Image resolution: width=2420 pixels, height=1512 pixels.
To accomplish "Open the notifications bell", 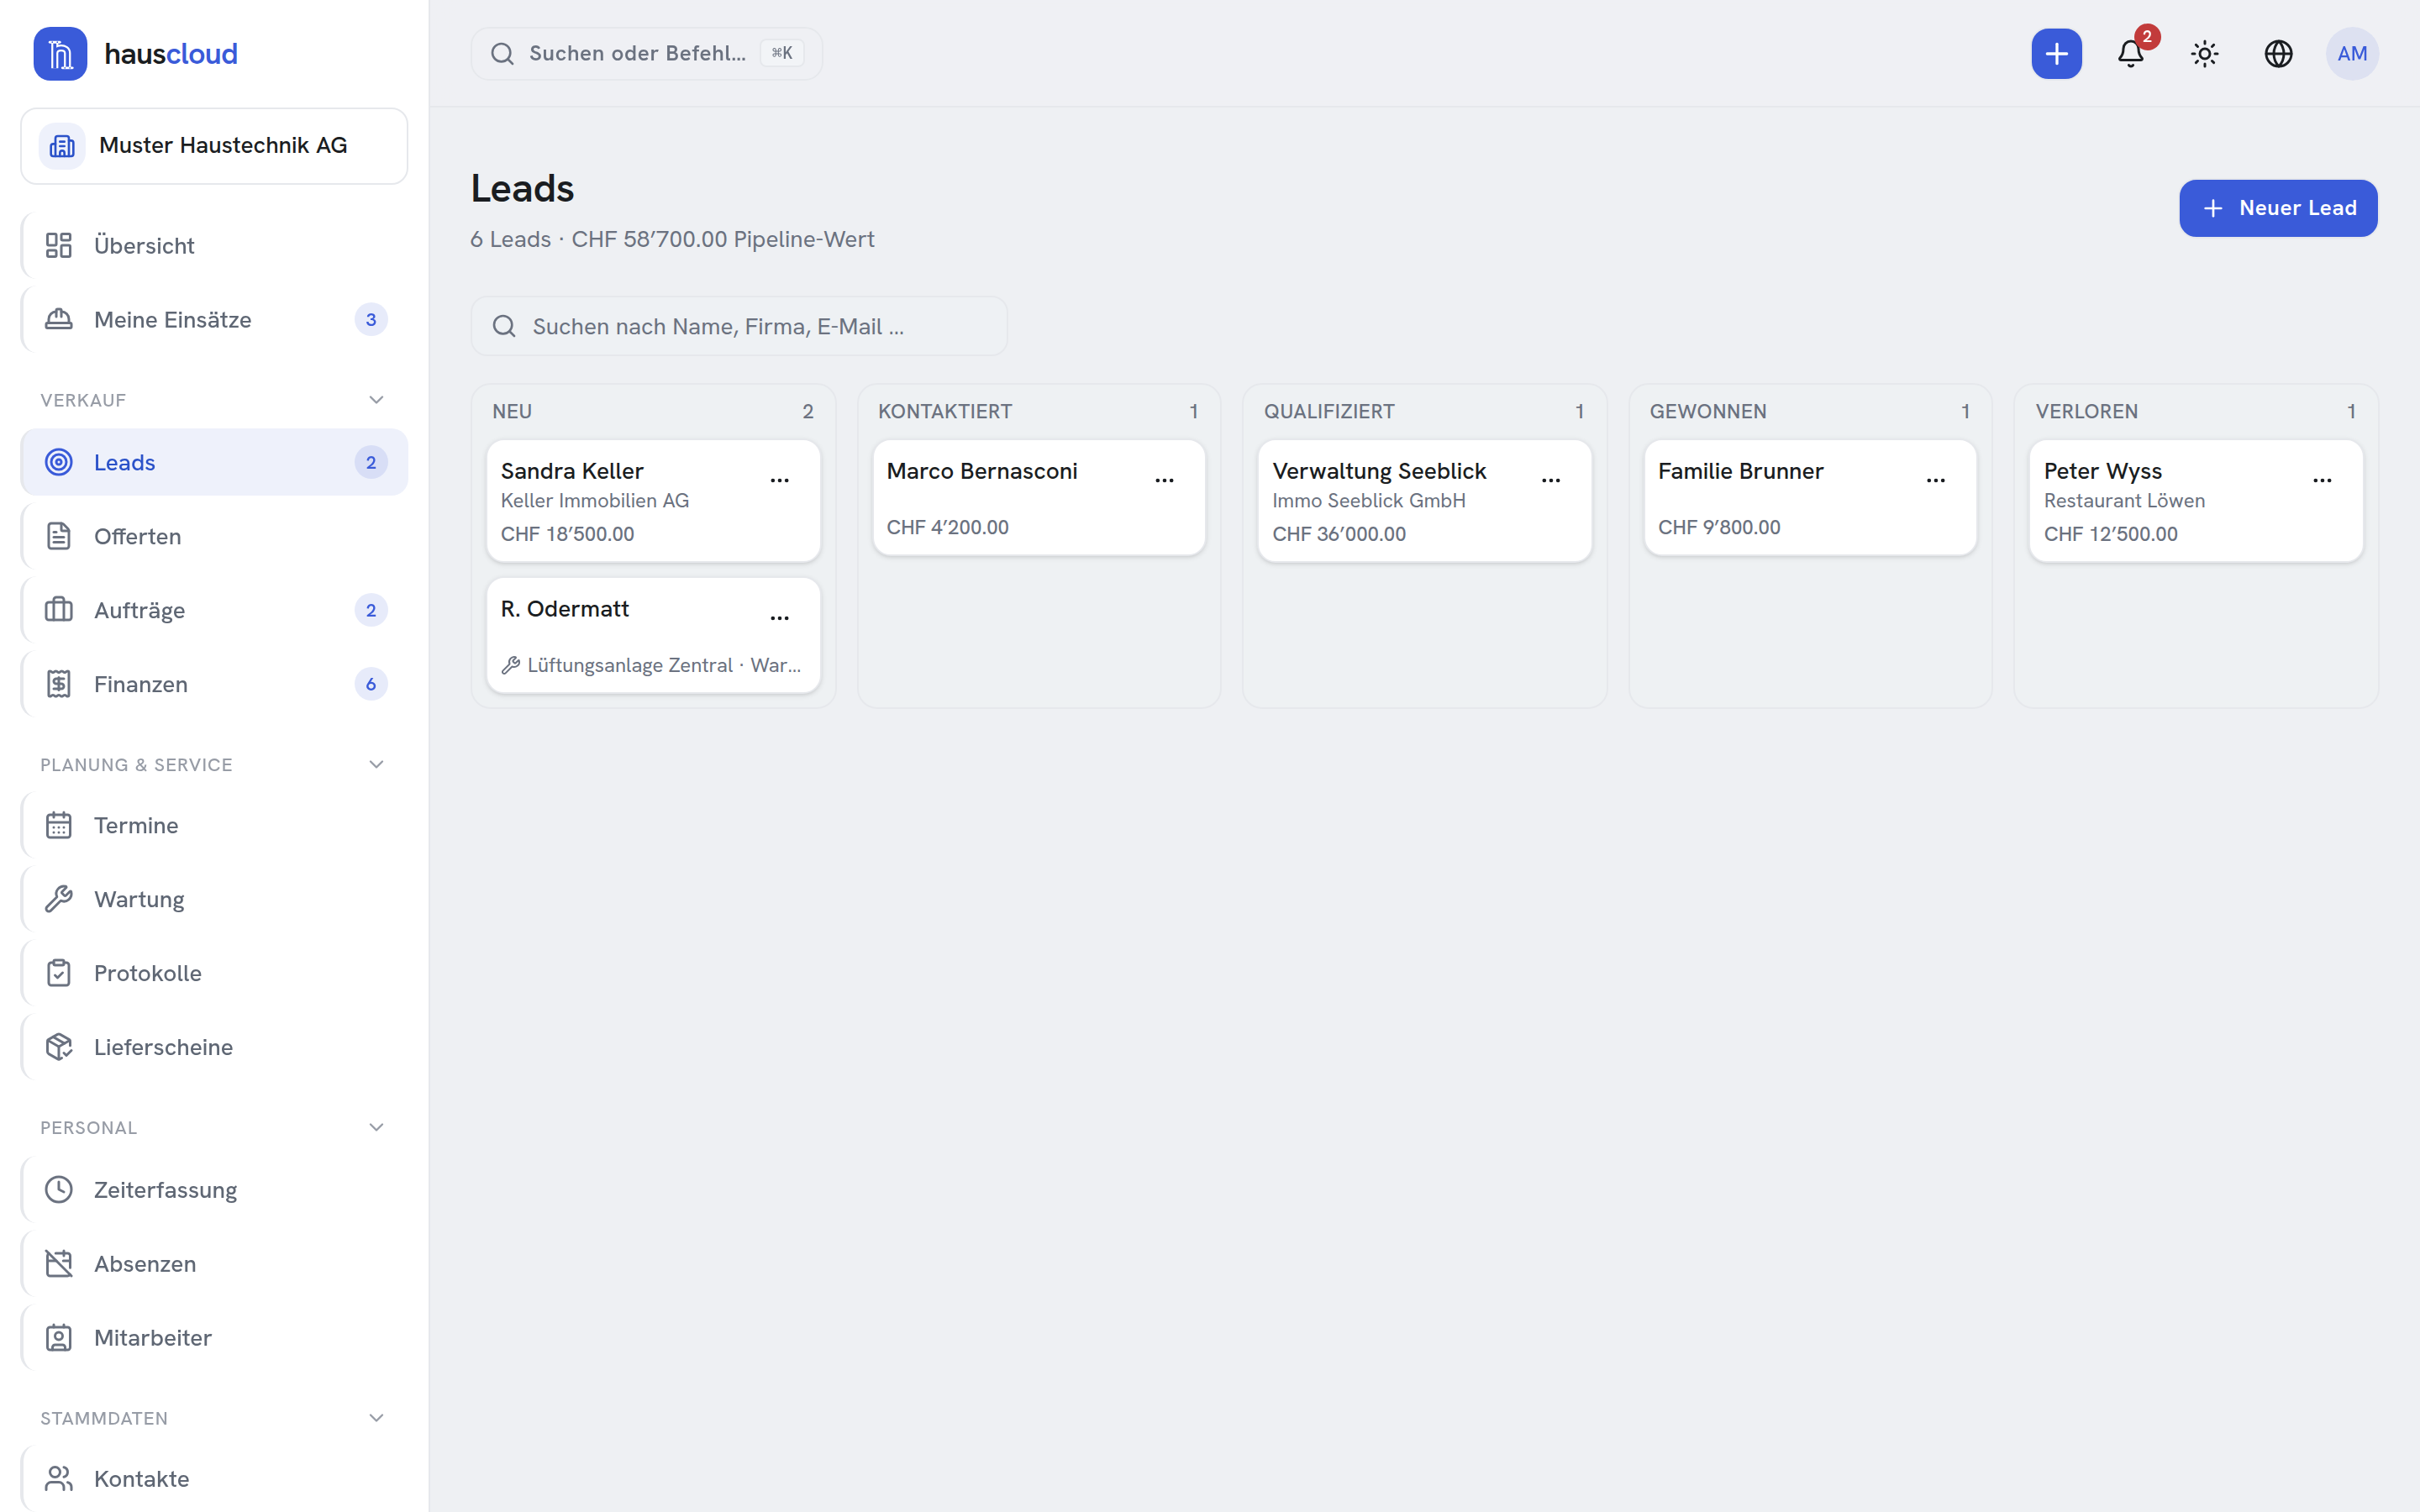I will tap(2131, 54).
